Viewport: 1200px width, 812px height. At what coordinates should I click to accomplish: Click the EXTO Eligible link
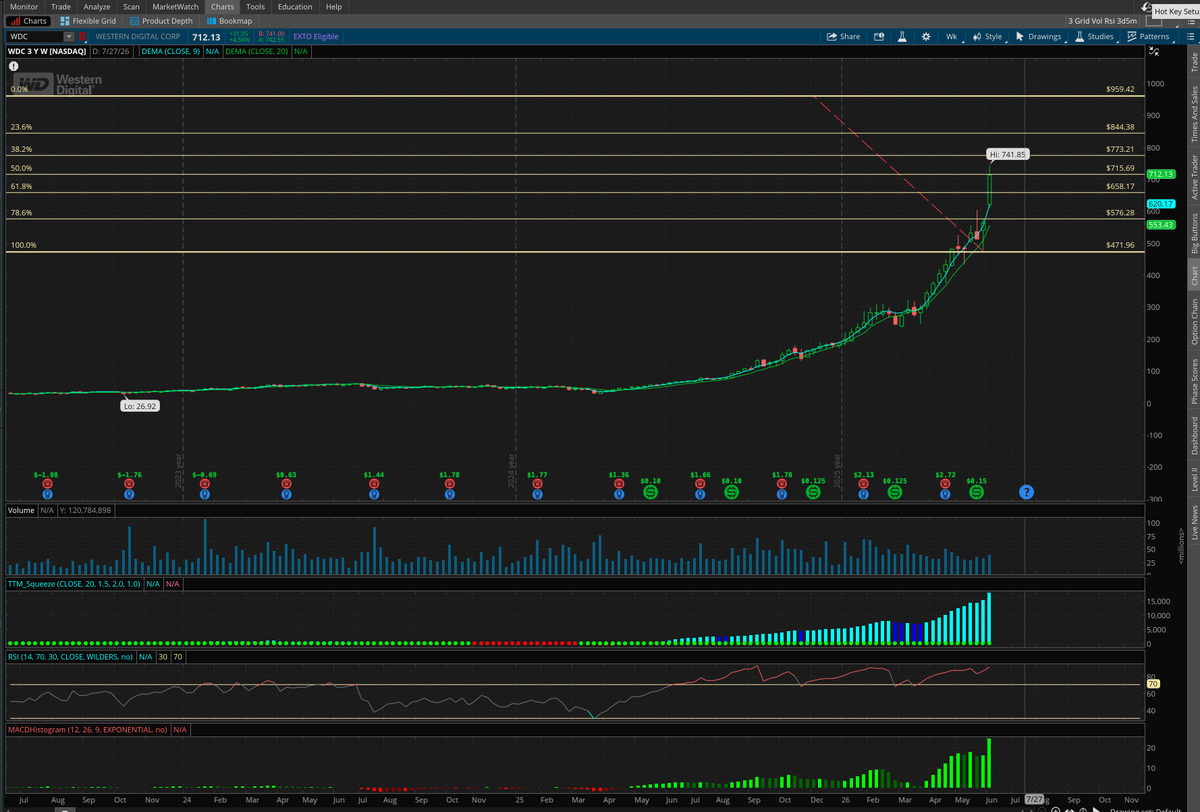coord(315,36)
